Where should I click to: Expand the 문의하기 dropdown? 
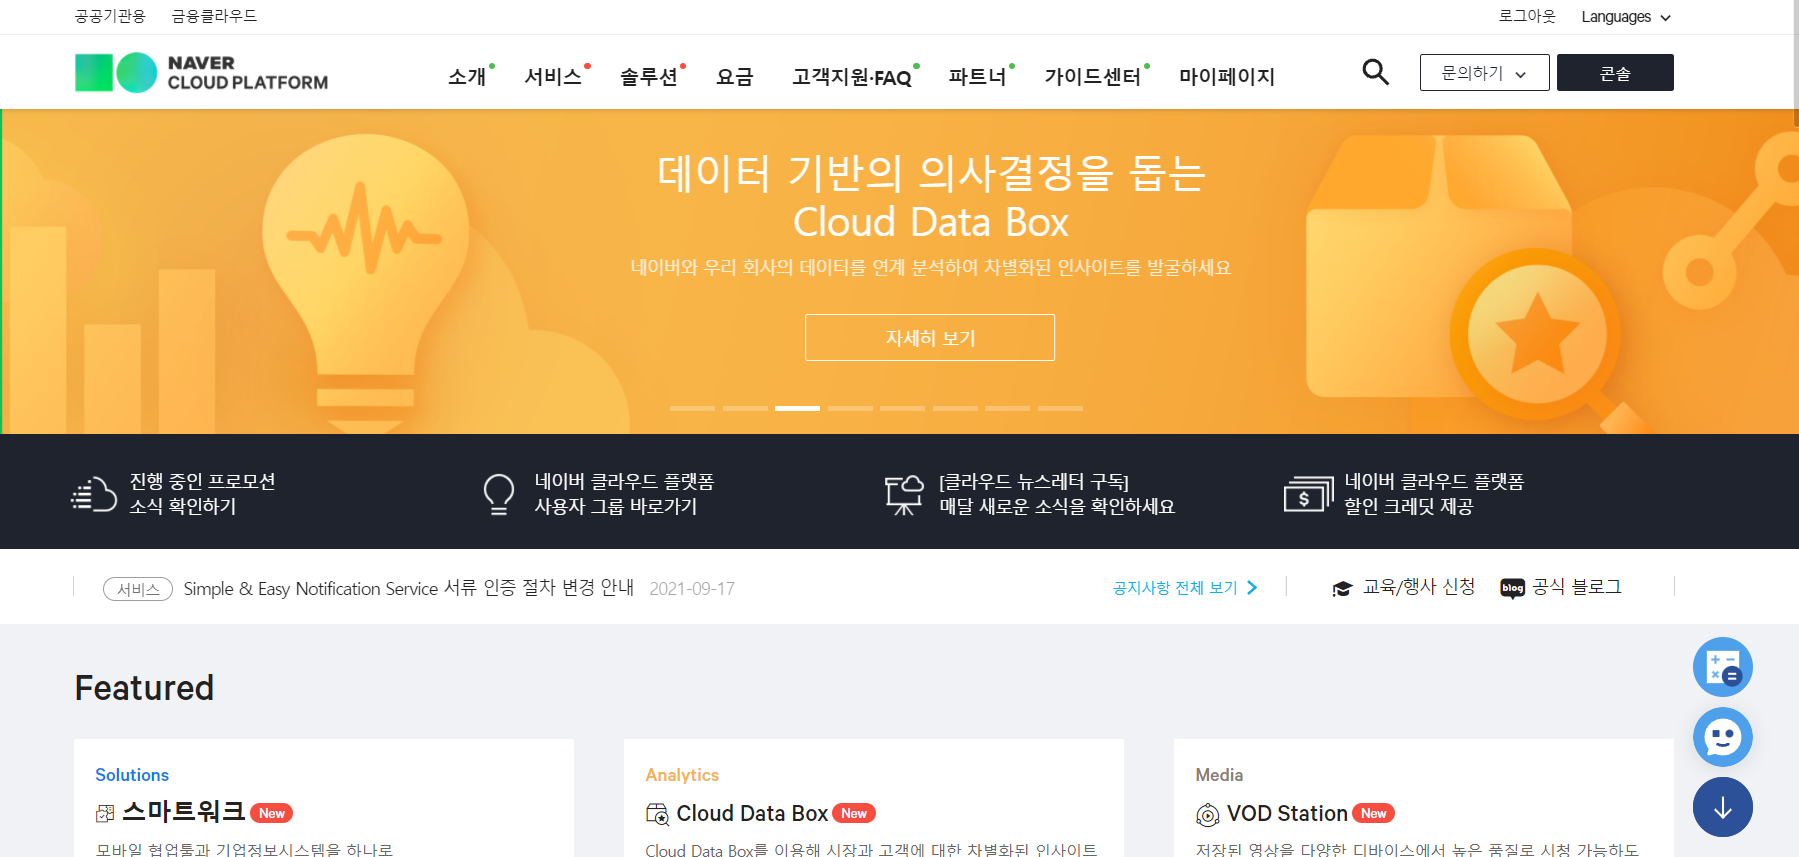(x=1484, y=73)
